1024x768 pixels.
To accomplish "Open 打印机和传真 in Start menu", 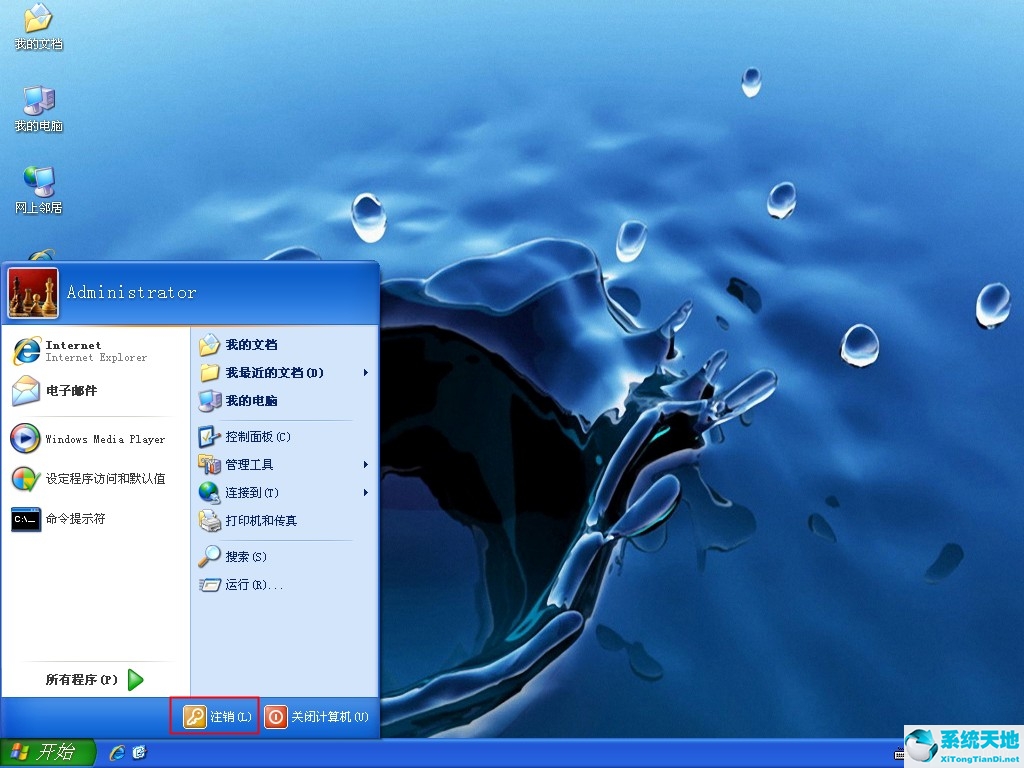I will point(285,520).
